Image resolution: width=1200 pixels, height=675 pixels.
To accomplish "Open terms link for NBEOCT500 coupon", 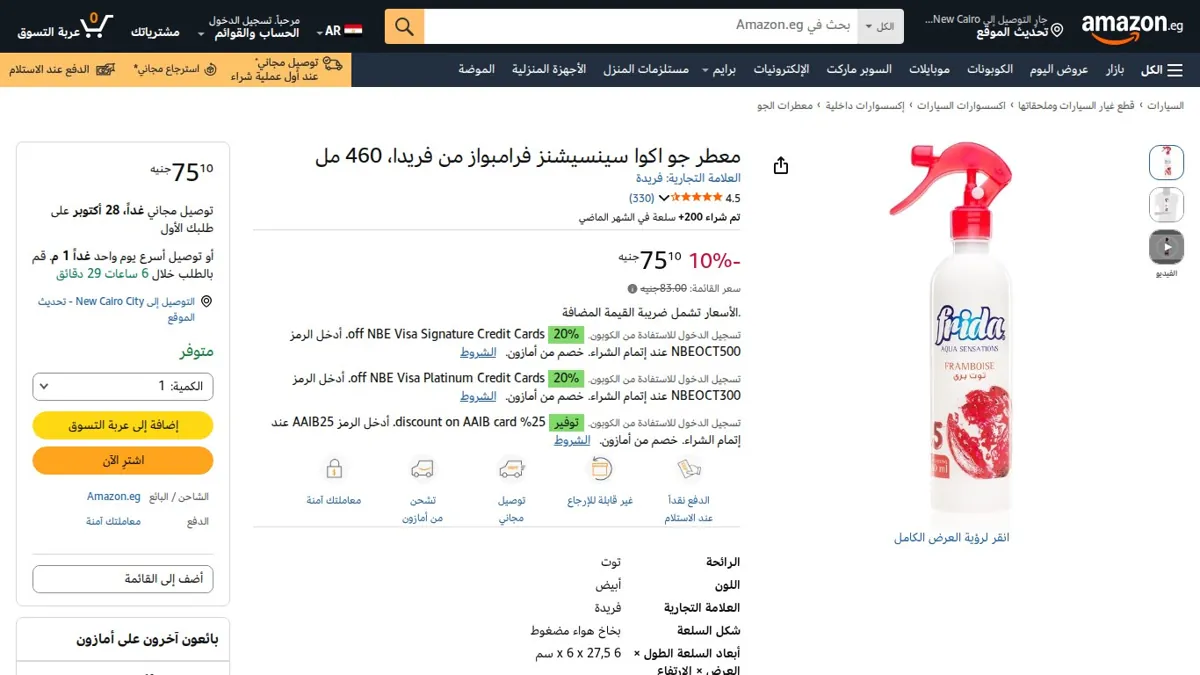I will (x=478, y=352).
